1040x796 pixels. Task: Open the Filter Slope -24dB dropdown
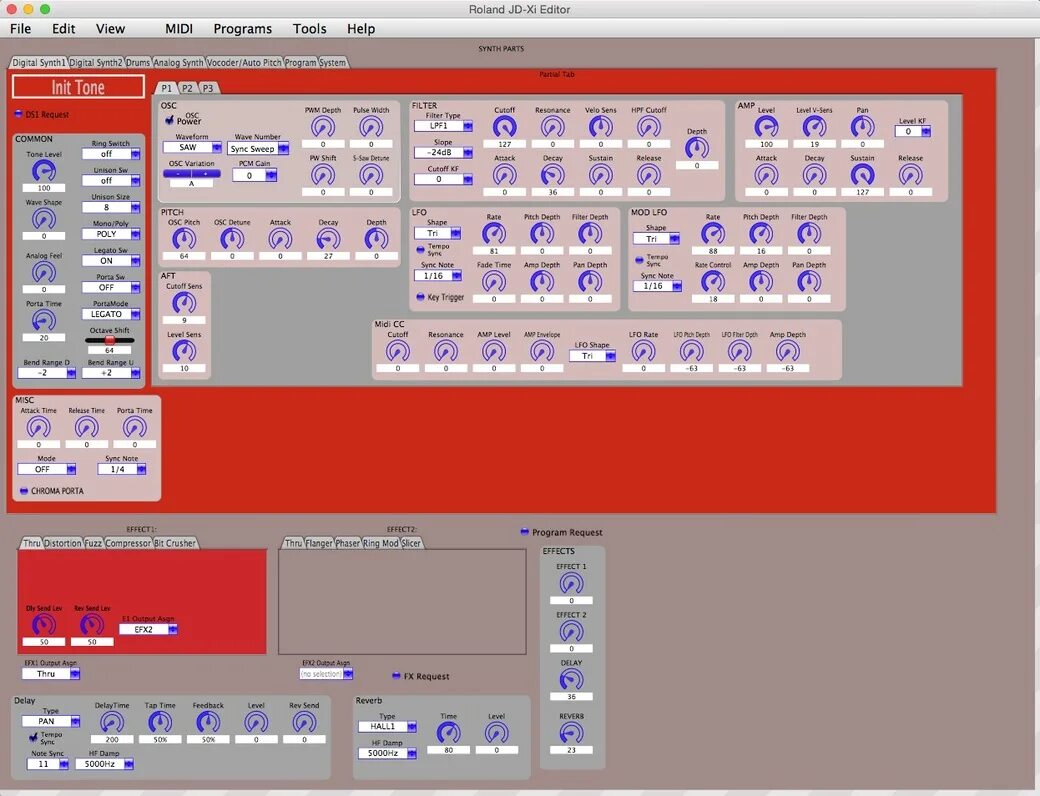pyautogui.click(x=443, y=153)
